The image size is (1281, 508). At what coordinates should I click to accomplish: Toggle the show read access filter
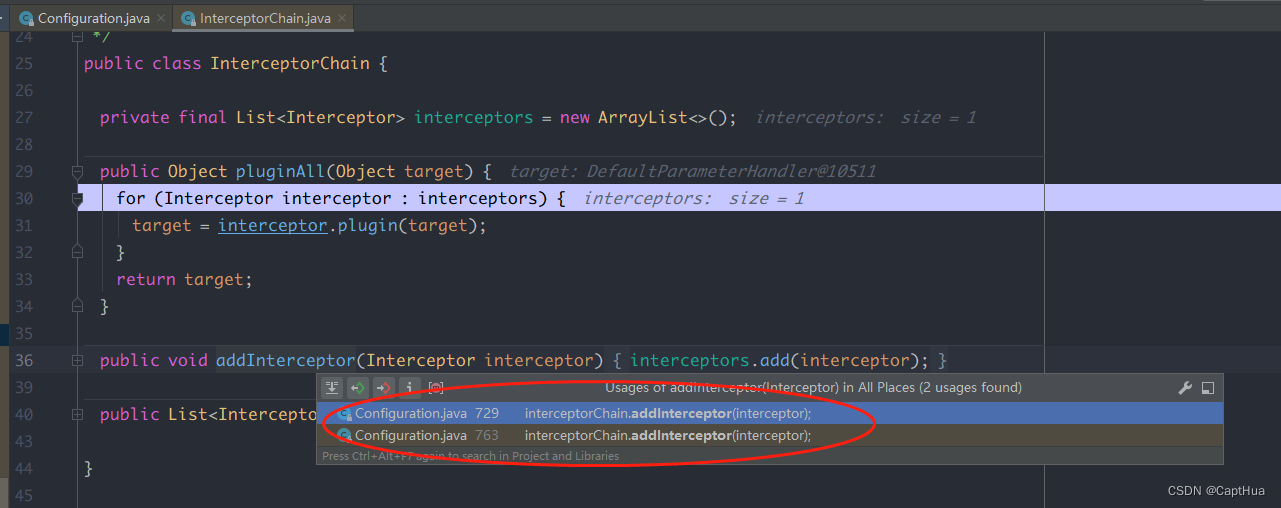[x=358, y=388]
